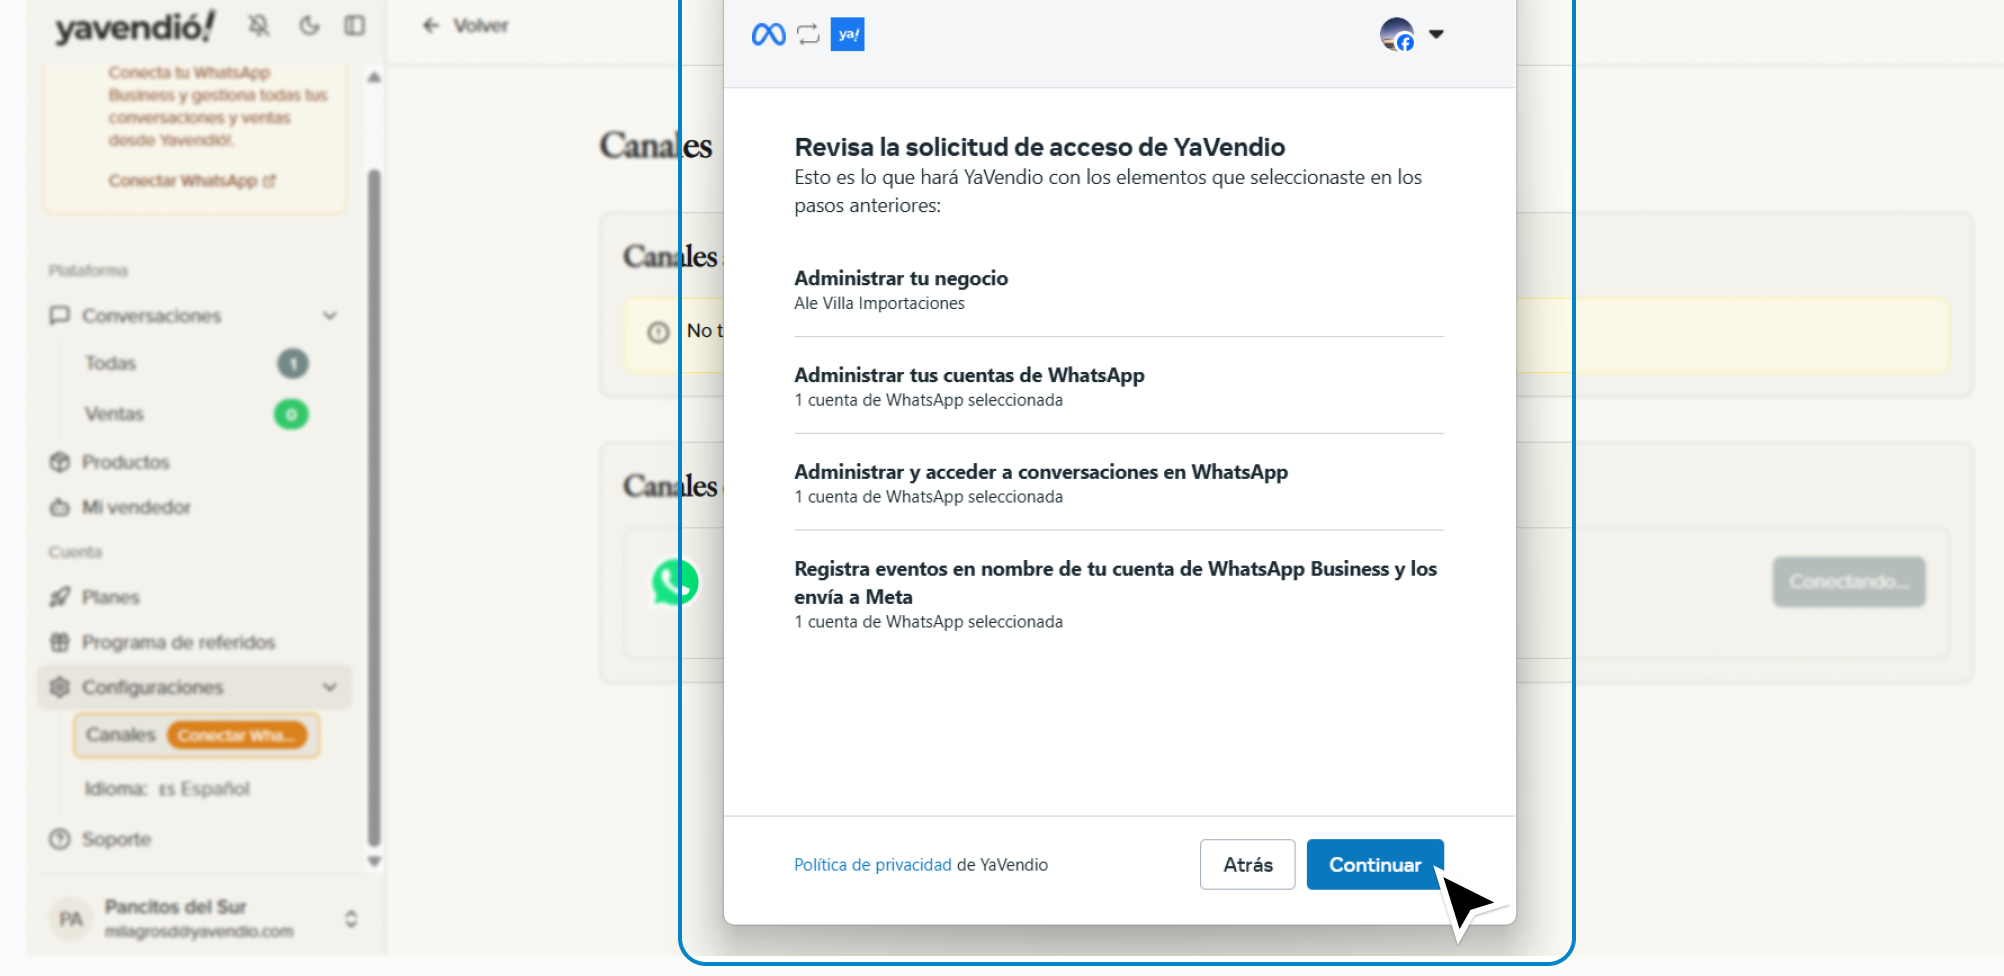
Task: Click the Configuraciones gear icon
Action: tap(60, 687)
